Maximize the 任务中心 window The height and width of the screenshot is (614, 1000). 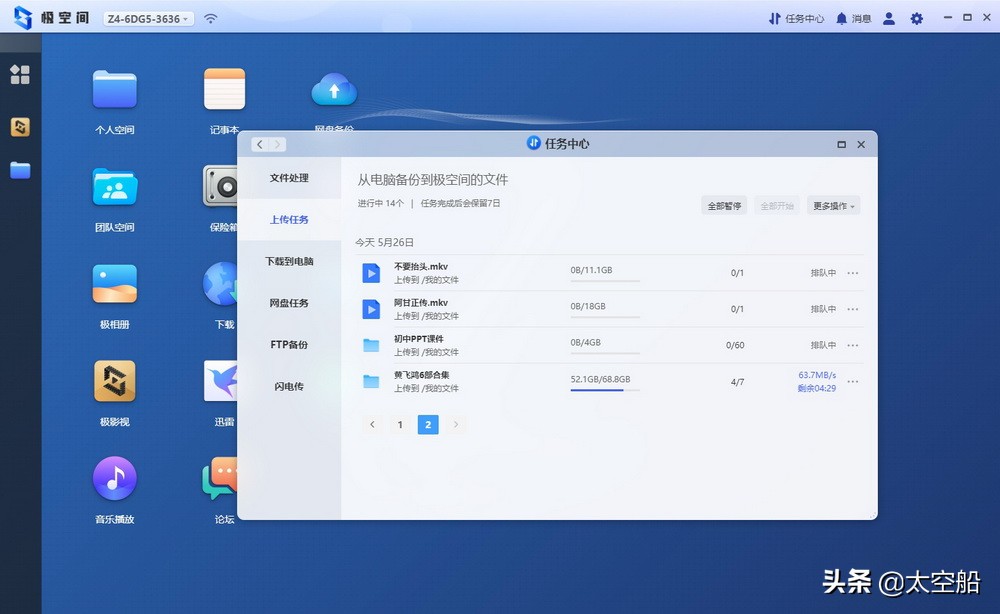pos(841,145)
